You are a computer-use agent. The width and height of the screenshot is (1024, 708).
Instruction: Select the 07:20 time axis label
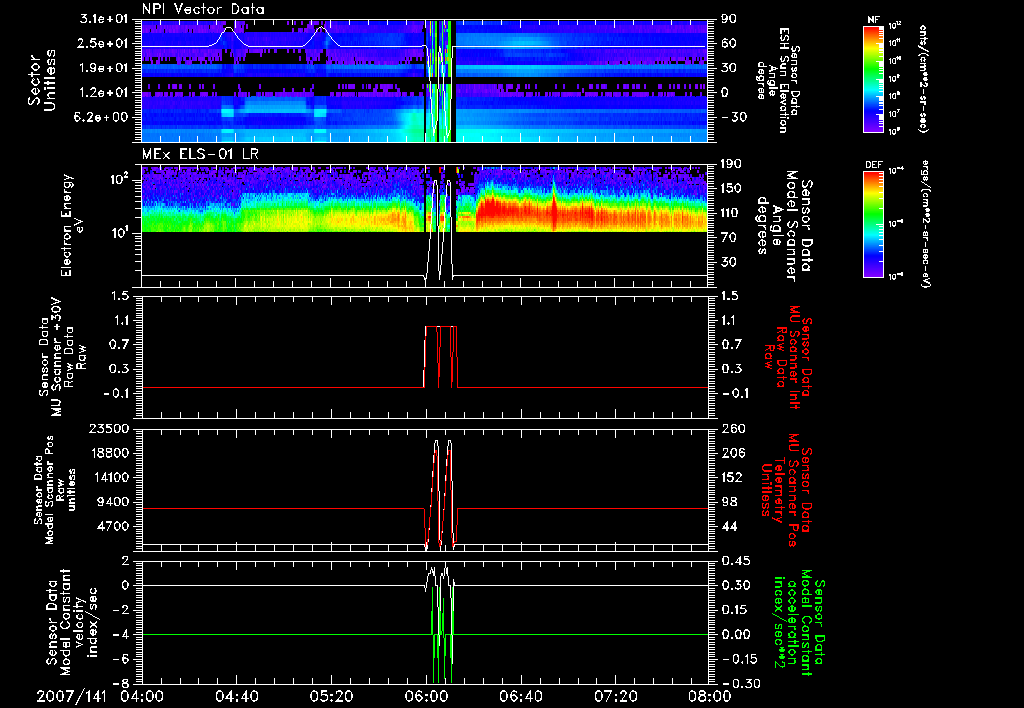[614, 694]
